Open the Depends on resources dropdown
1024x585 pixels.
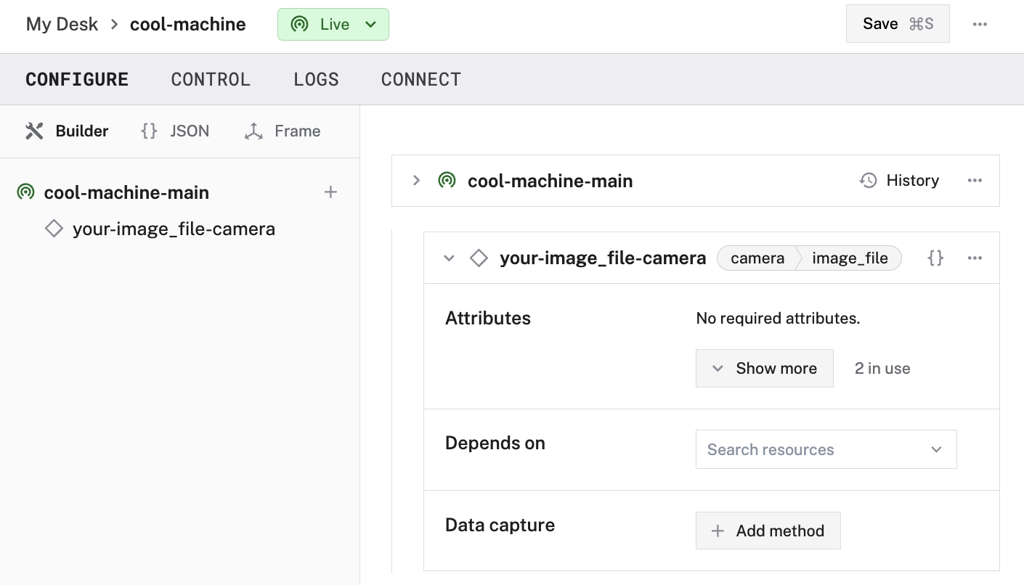(x=825, y=449)
